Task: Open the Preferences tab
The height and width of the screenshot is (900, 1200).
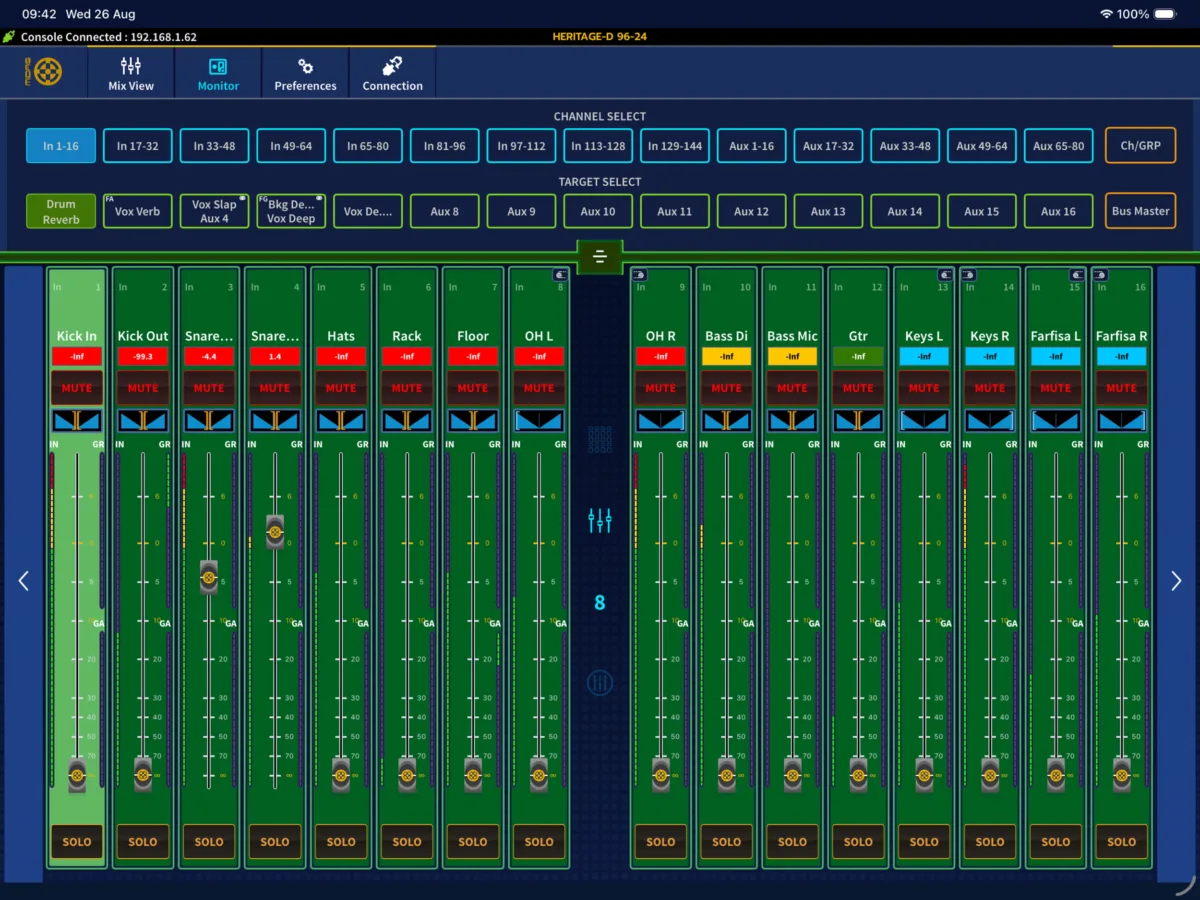Action: point(305,72)
